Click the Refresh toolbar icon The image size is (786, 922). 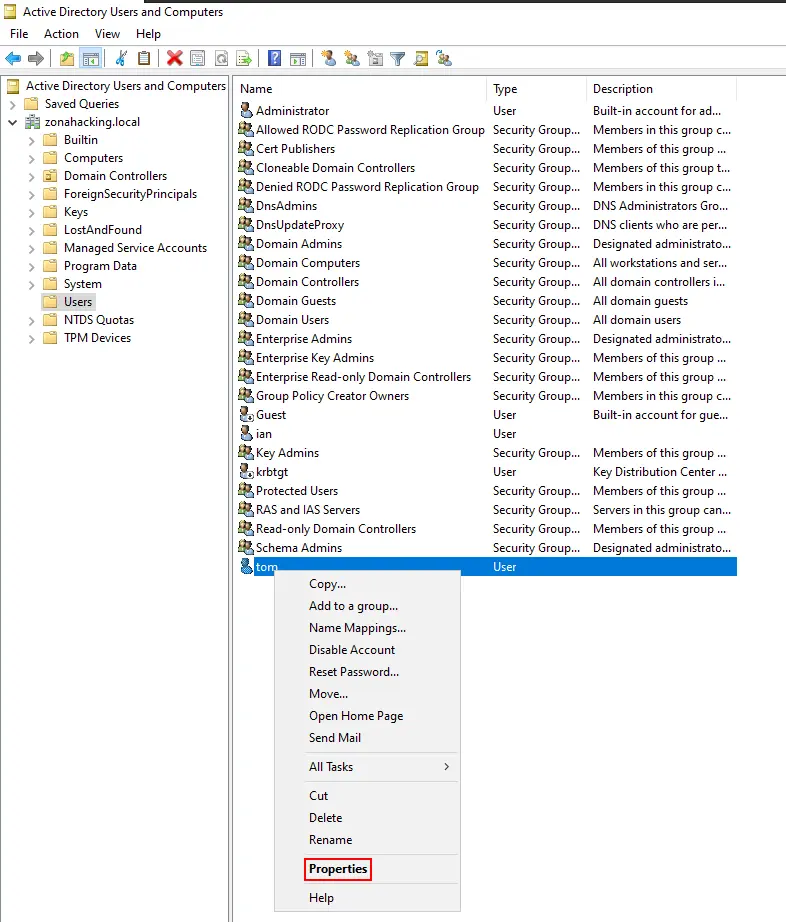coord(220,59)
